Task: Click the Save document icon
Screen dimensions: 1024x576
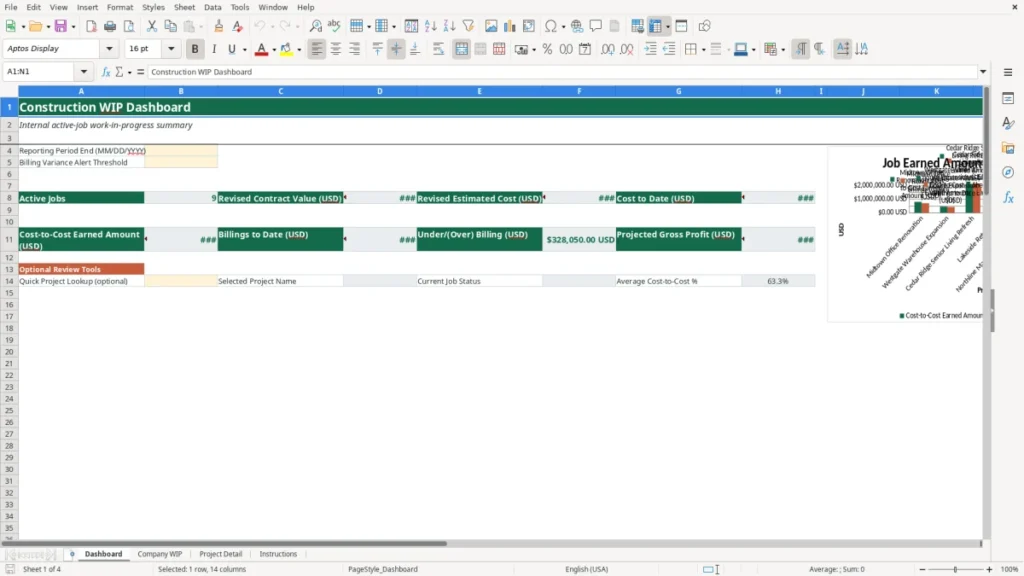Action: pyautogui.click(x=61, y=26)
